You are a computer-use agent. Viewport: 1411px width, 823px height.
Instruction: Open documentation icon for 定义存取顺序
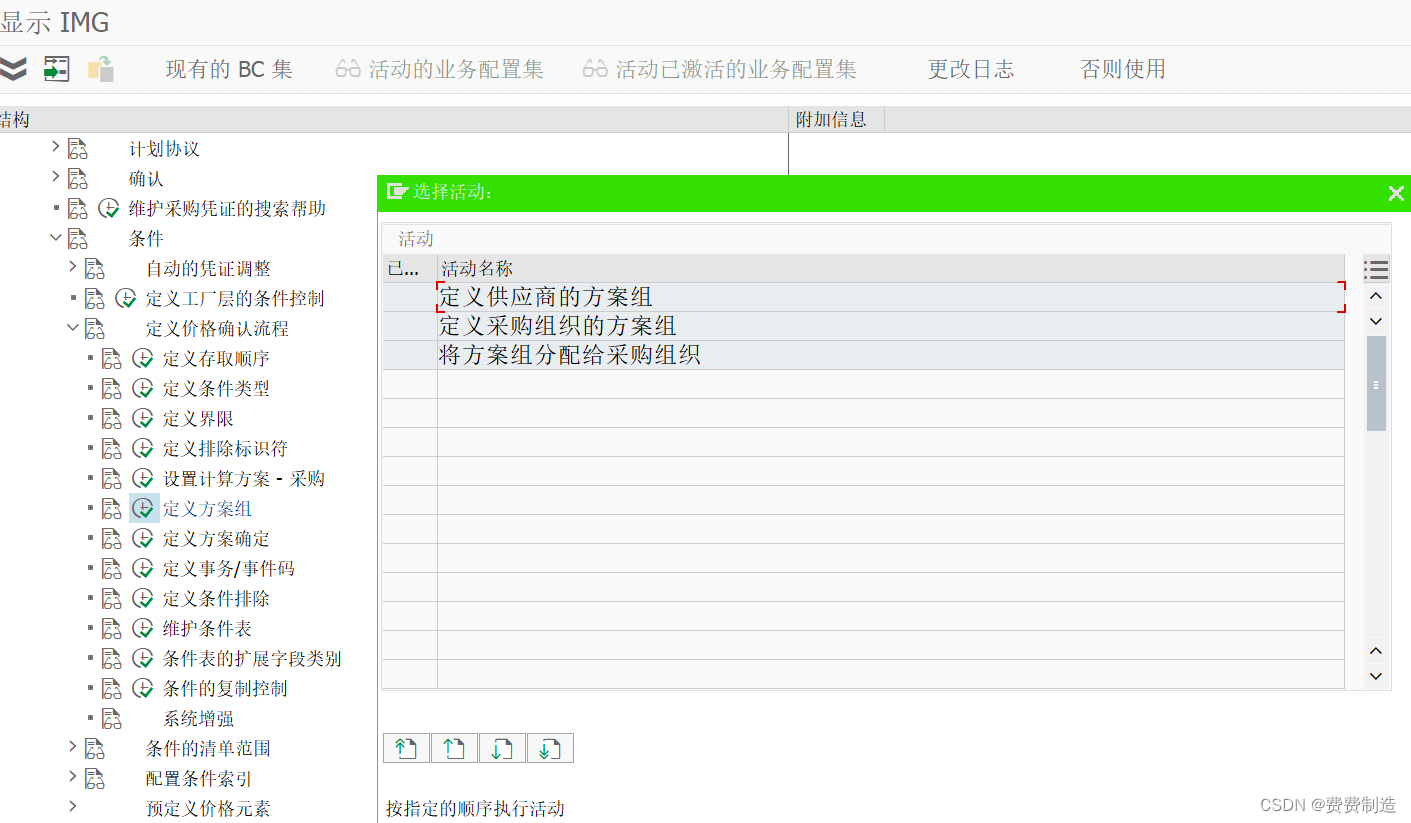click(112, 359)
